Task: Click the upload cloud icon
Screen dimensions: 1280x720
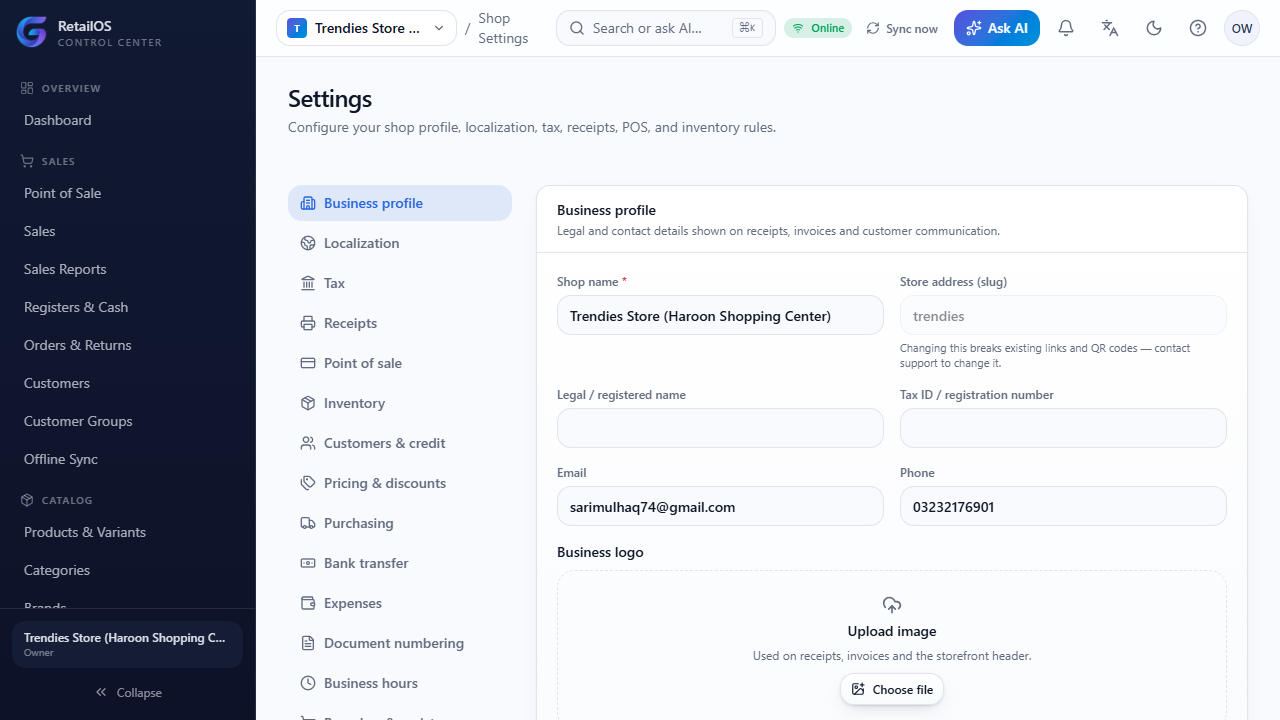Action: click(x=892, y=605)
